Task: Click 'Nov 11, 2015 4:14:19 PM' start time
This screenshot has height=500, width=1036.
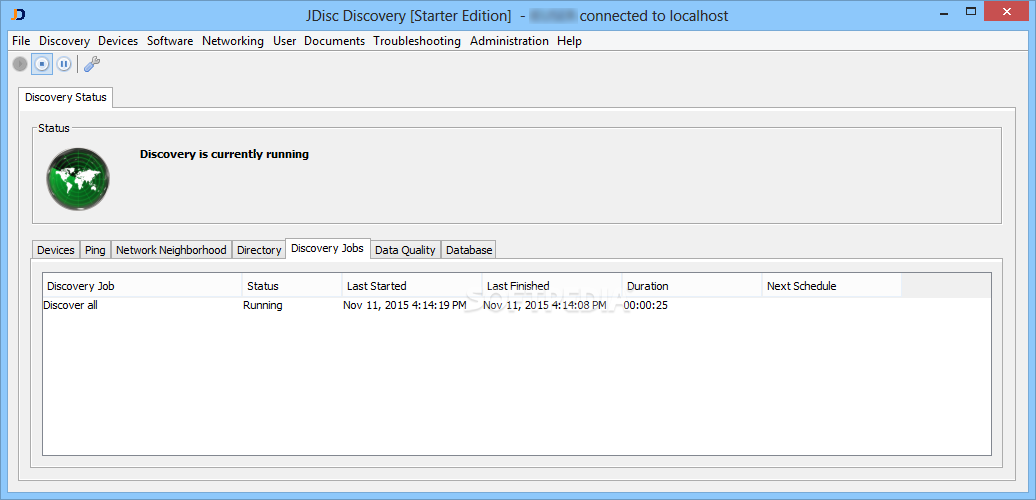Action: pos(405,305)
